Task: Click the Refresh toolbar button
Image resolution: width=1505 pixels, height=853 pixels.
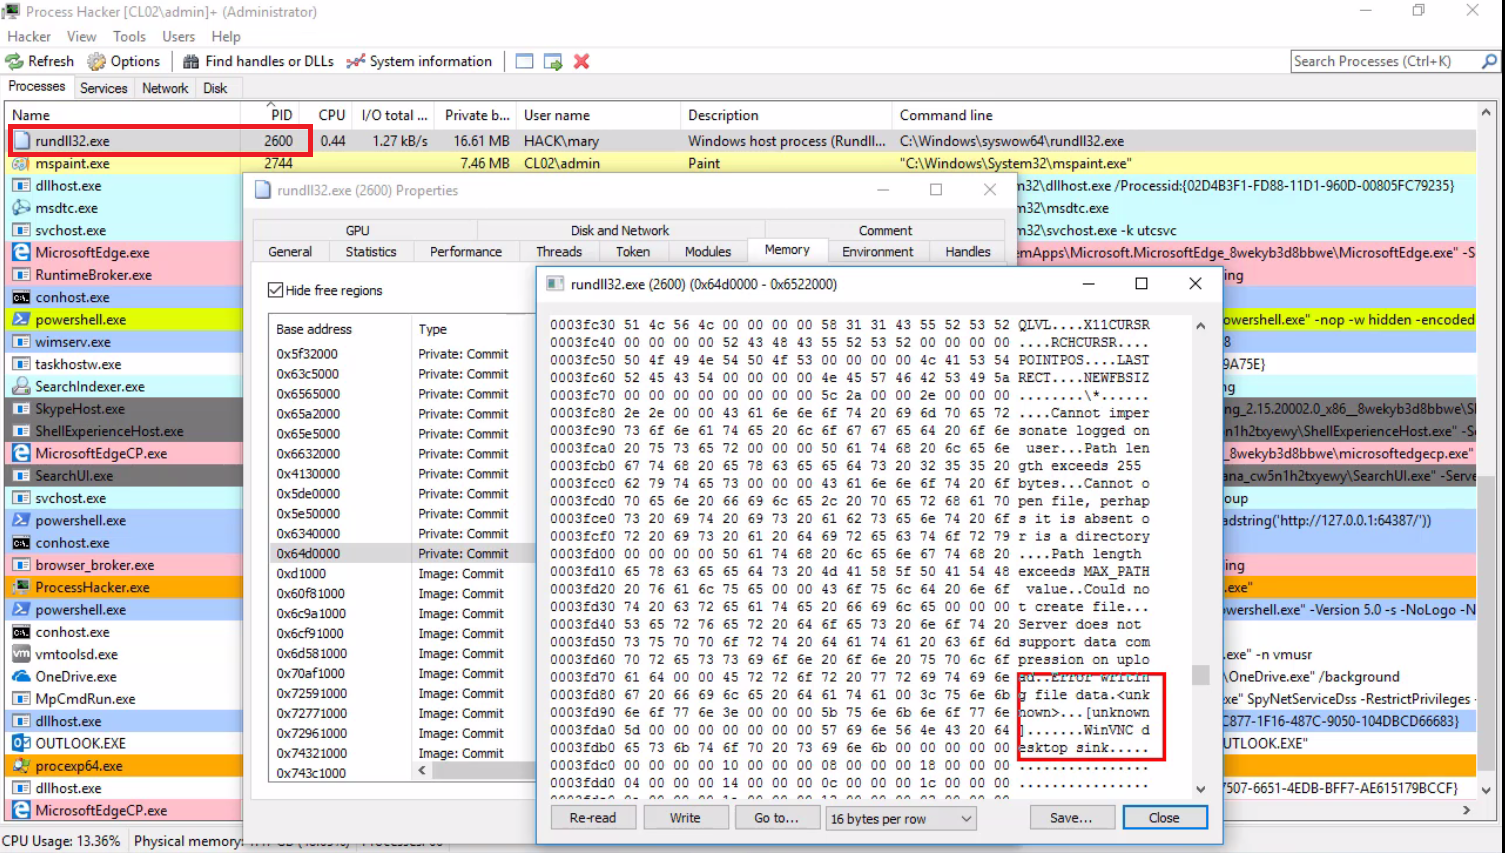Action: 40,61
